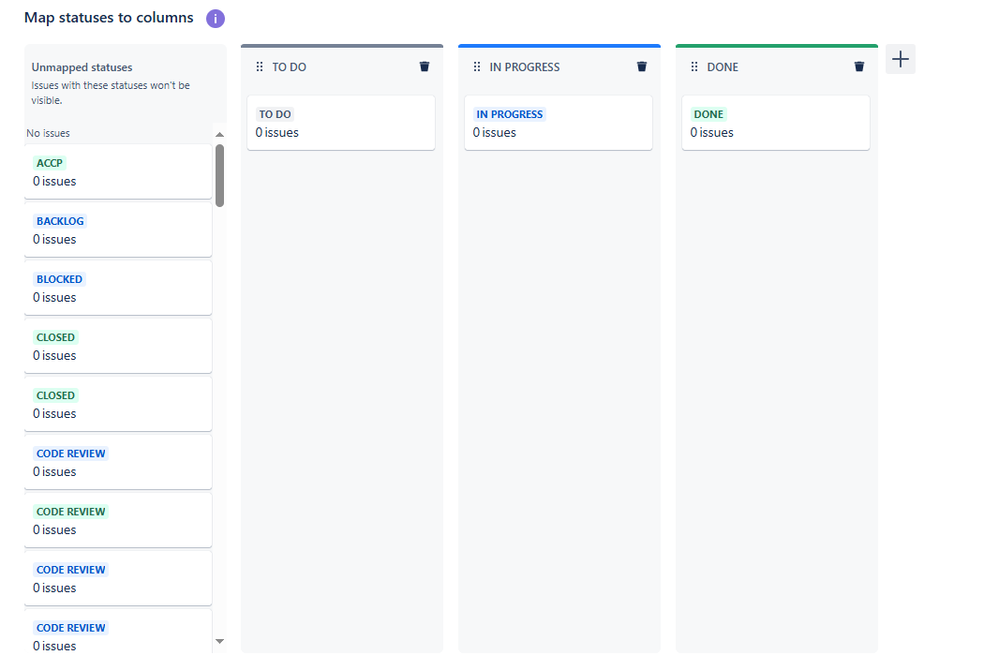This screenshot has width=999, height=669.
Task: Click the DONE column drag handle
Action: 692,66
